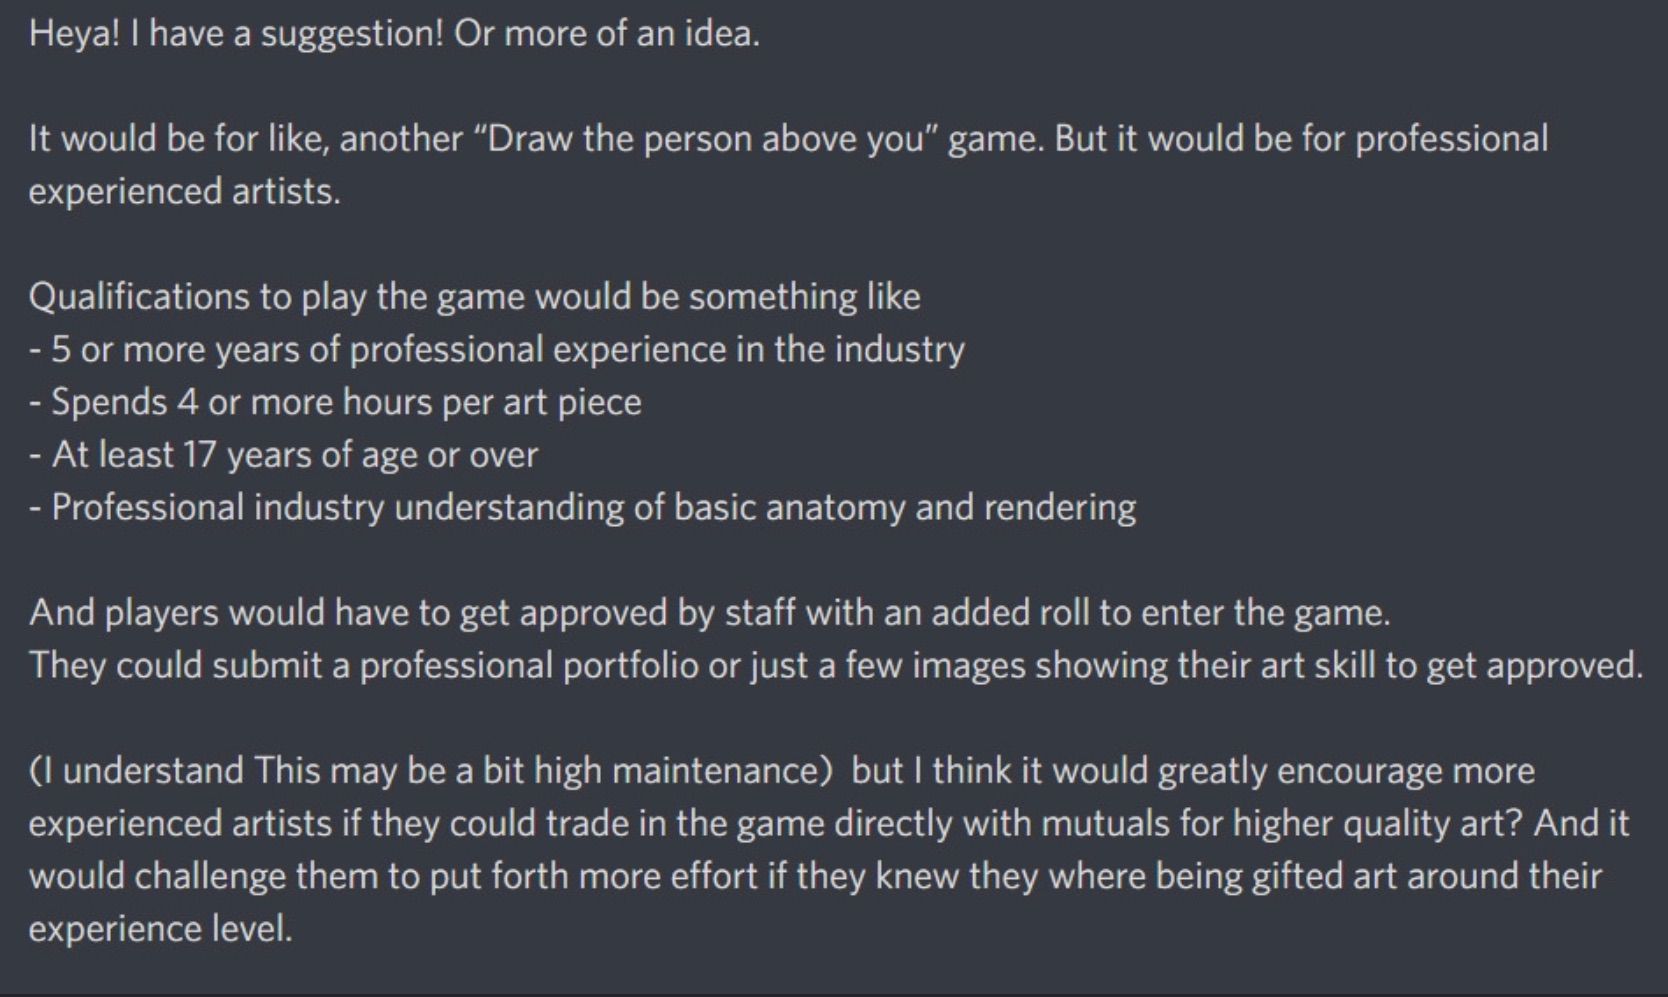Viewport: 1668px width, 997px height.
Task: Click the "Spends 4 or more hours" bullet
Action: point(336,402)
